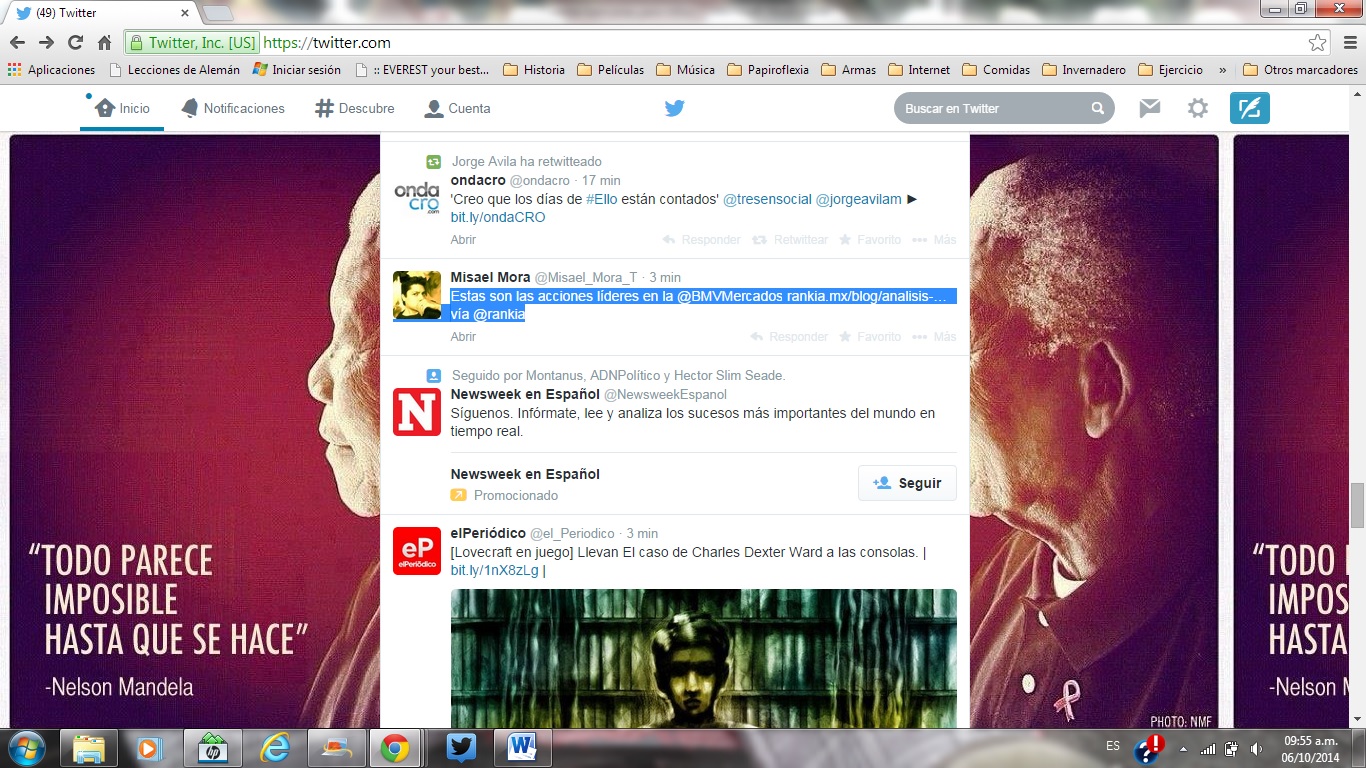Open the Cuenta tab
Image resolution: width=1366 pixels, height=768 pixels.
(x=458, y=108)
